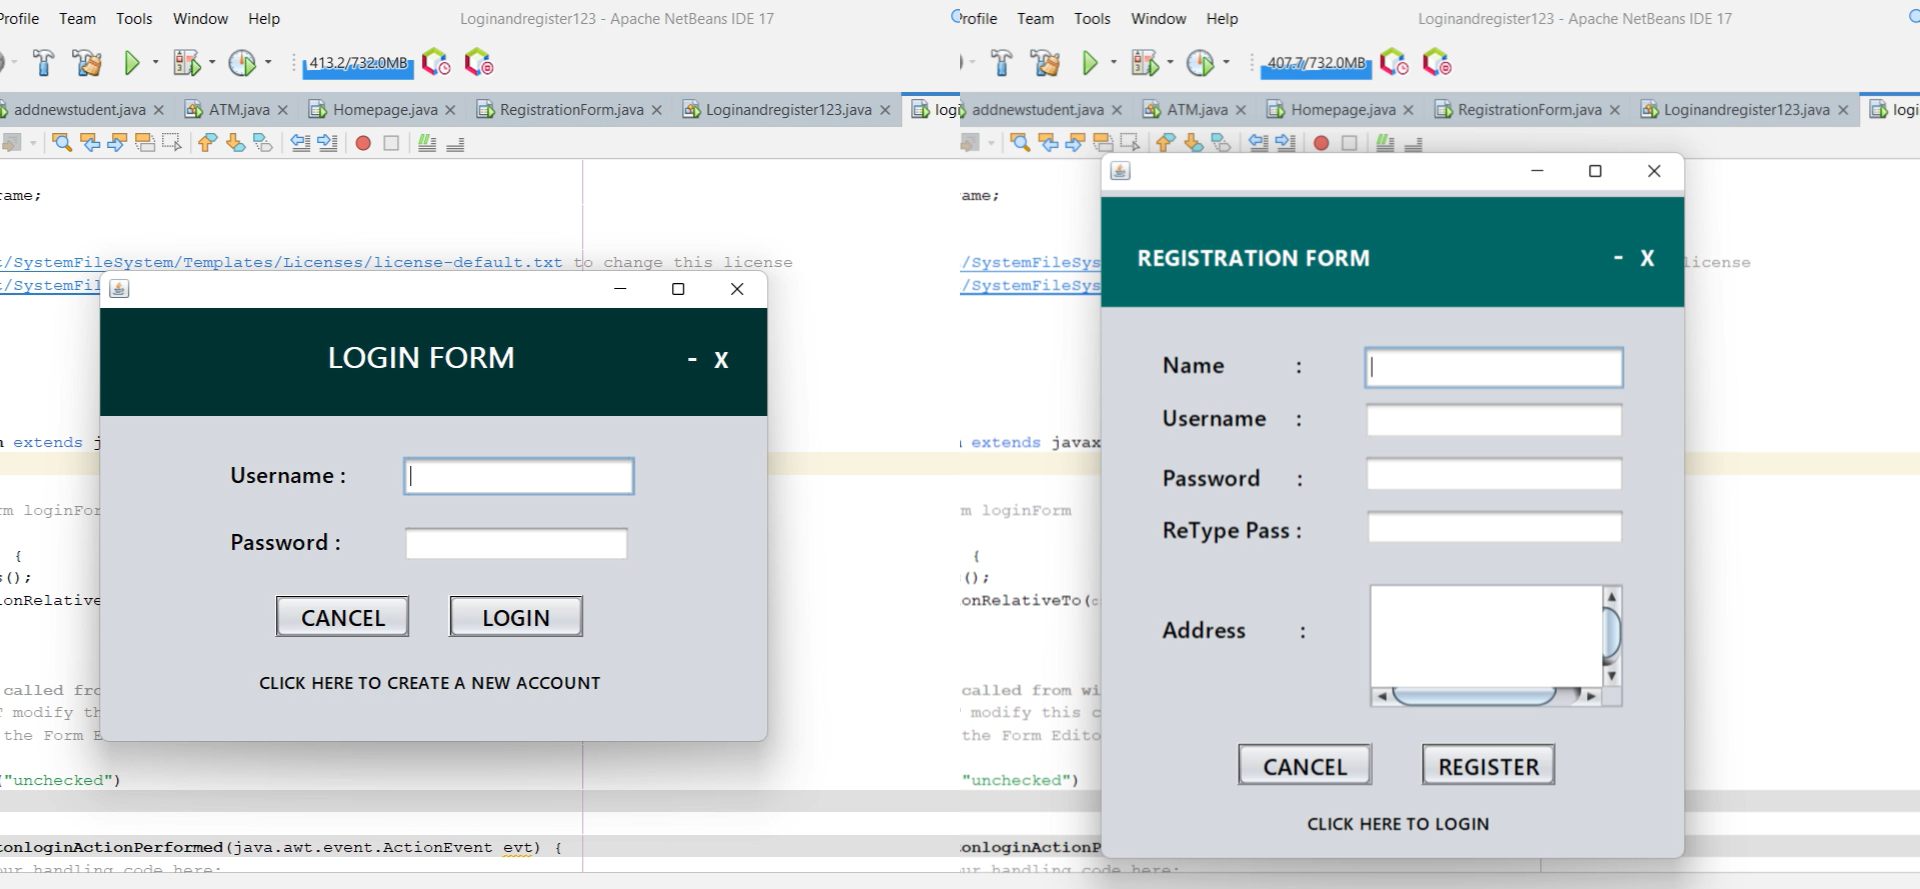The width and height of the screenshot is (1920, 889).
Task: Open Window menu in right IDE
Action: click(1158, 19)
